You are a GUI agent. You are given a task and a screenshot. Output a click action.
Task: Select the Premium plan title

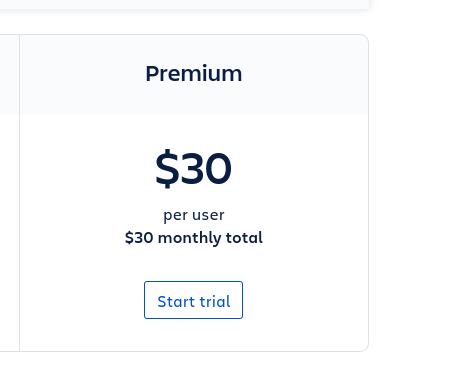point(194,74)
